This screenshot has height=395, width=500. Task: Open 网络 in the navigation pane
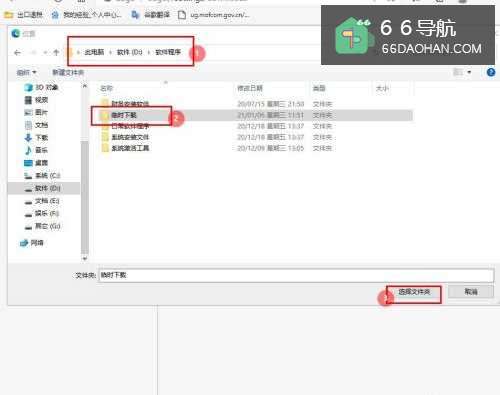click(32, 243)
